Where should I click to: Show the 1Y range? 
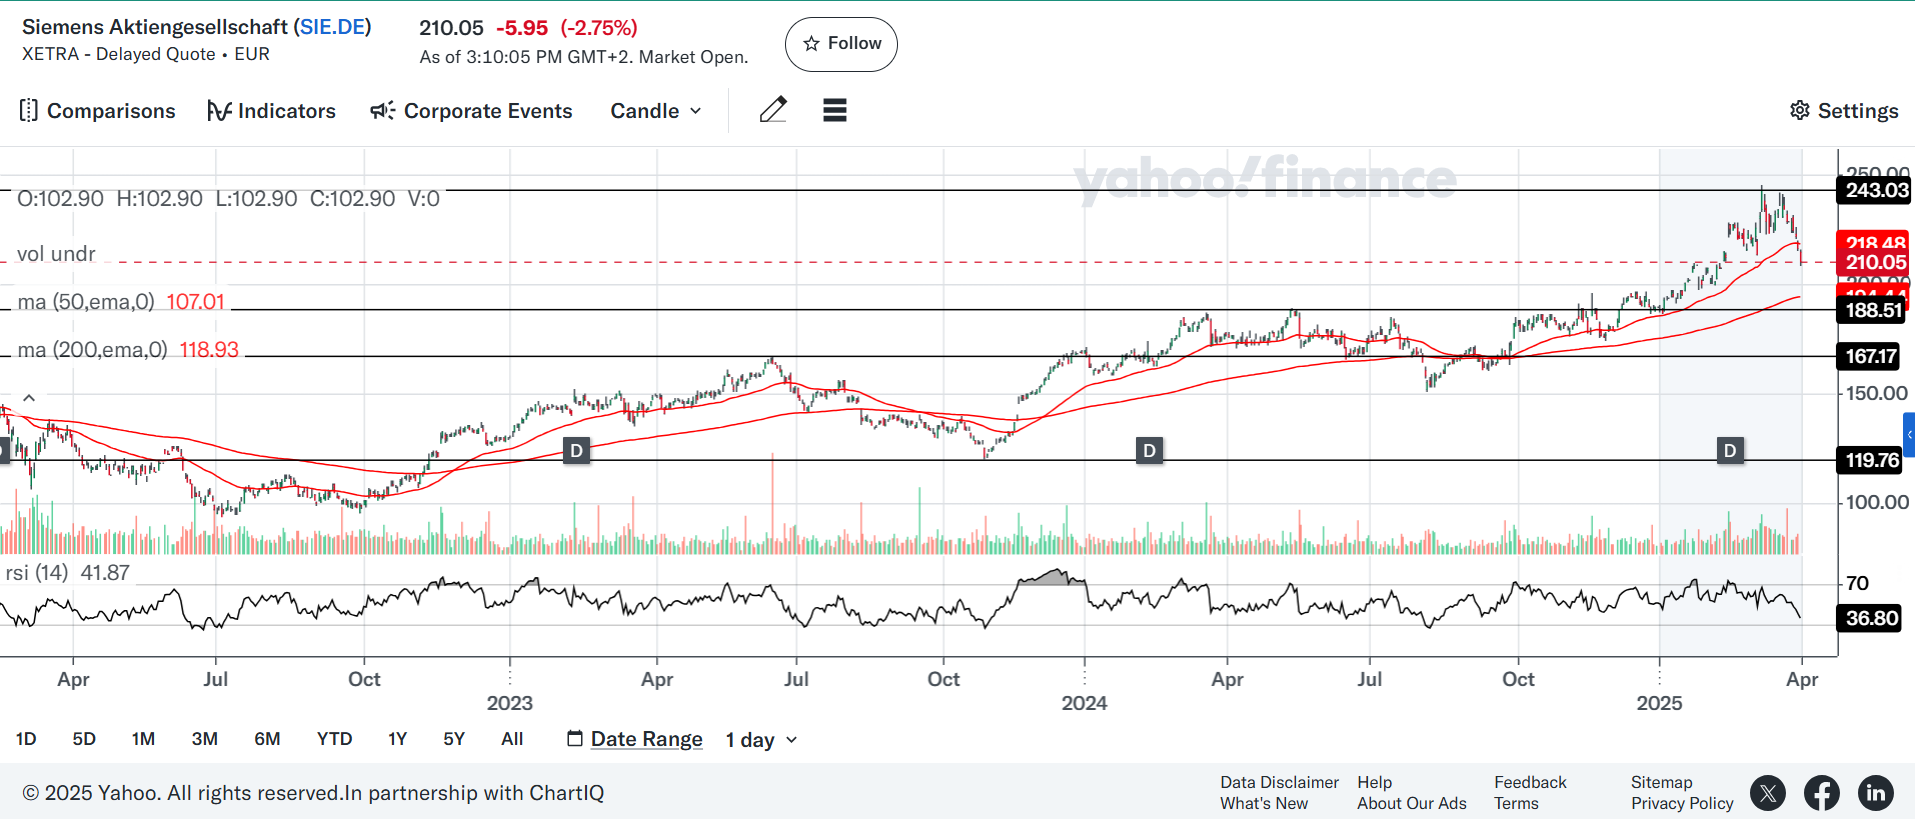coord(397,739)
